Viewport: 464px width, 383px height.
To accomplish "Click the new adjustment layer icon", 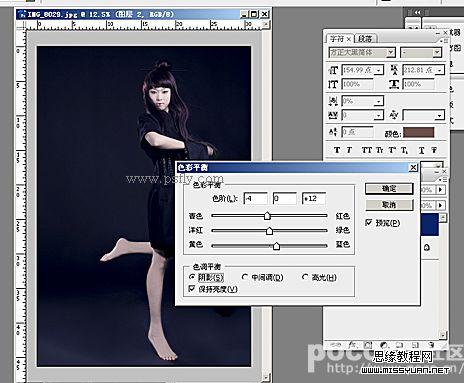I will pos(384,345).
